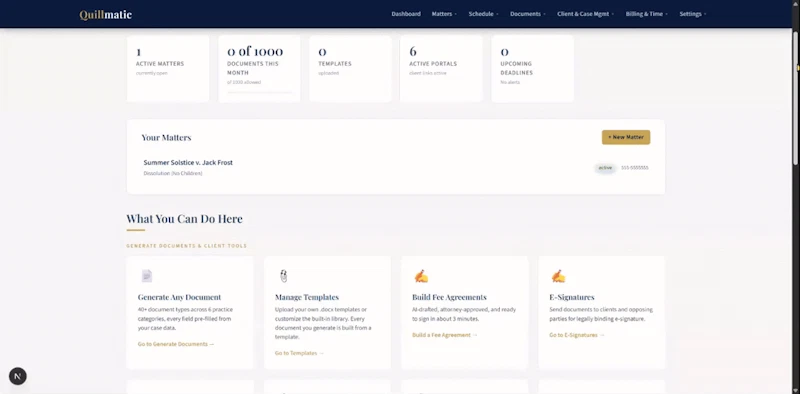Click the 555-5555555 phone number
Viewport: 800px width, 394px height.
(x=635, y=168)
